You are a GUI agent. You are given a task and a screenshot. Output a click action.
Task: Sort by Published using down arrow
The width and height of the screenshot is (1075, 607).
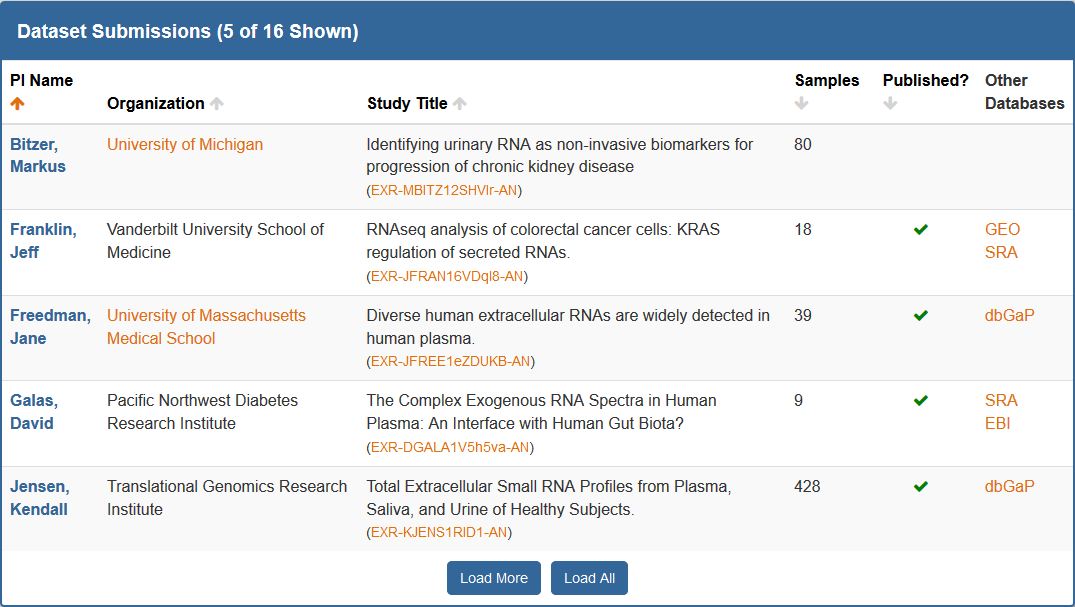pos(890,103)
